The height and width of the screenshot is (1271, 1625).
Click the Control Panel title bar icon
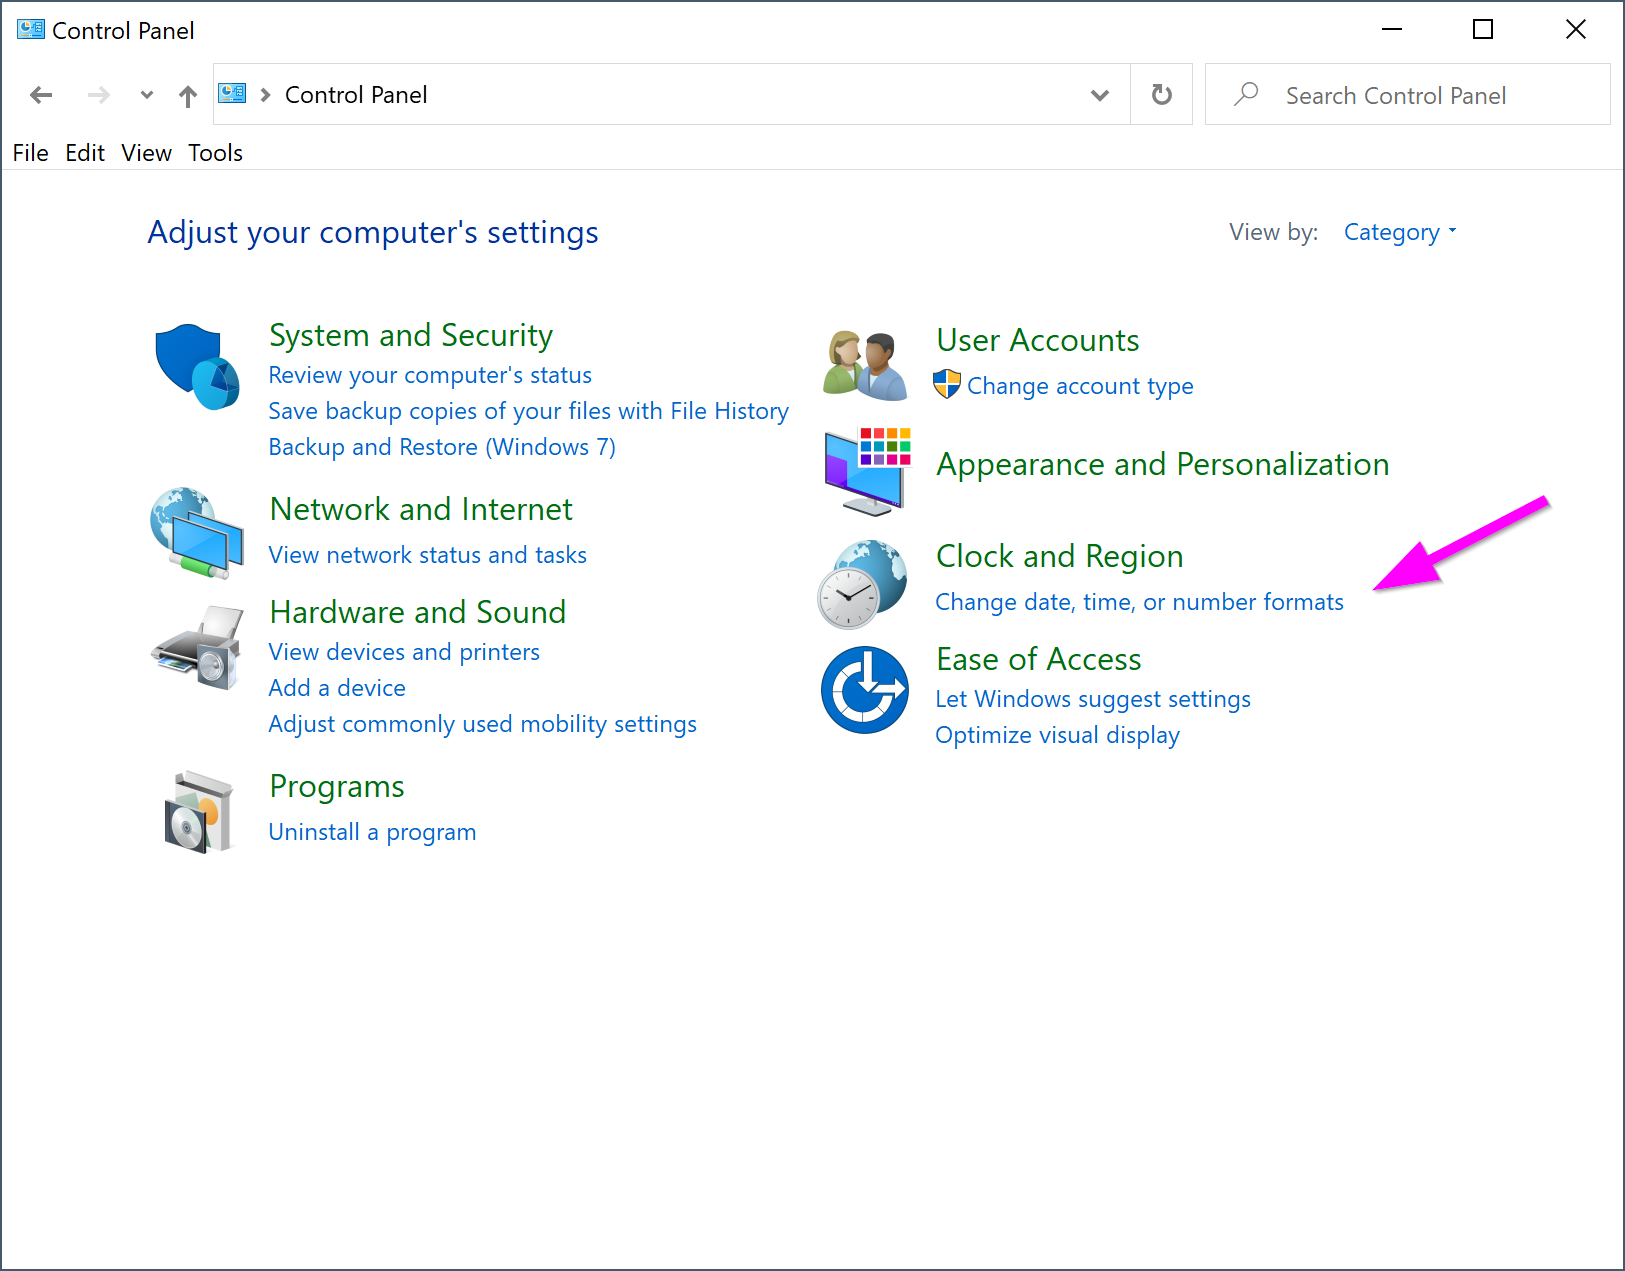pos(31,29)
